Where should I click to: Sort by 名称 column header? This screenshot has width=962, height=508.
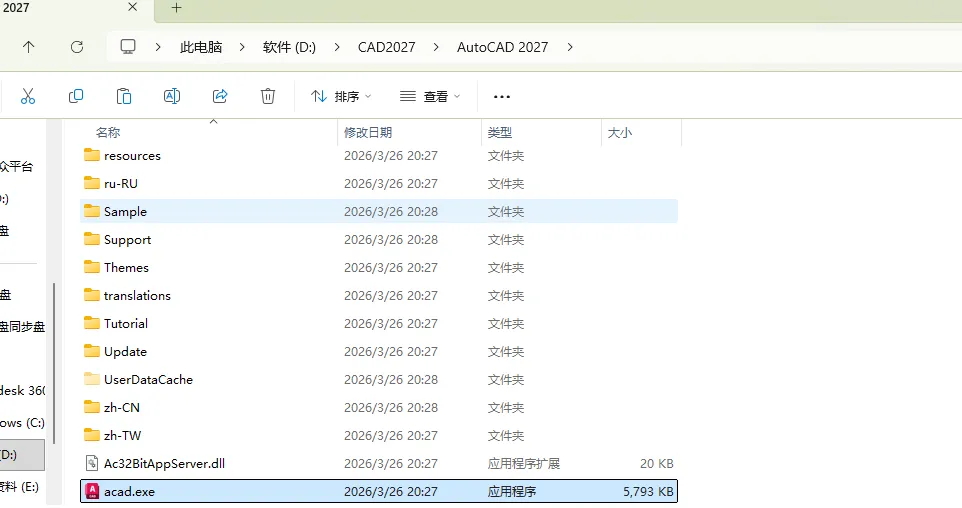click(108, 133)
